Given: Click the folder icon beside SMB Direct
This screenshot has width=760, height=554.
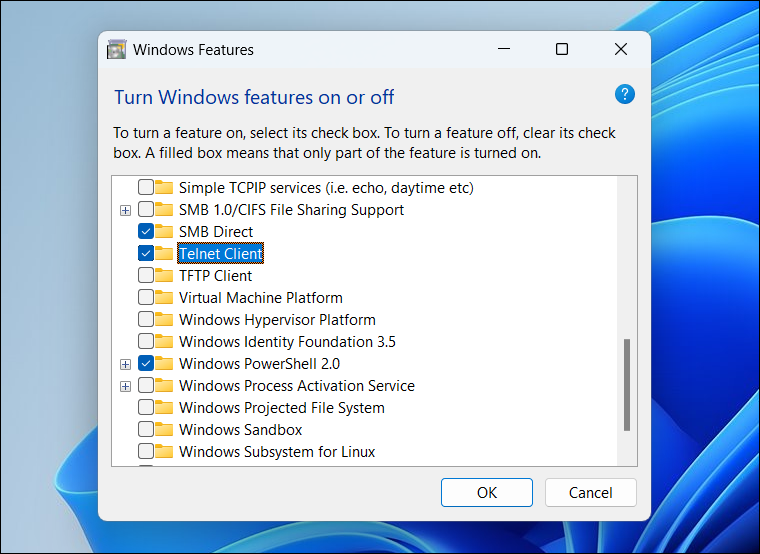Looking at the screenshot, I should point(164,231).
